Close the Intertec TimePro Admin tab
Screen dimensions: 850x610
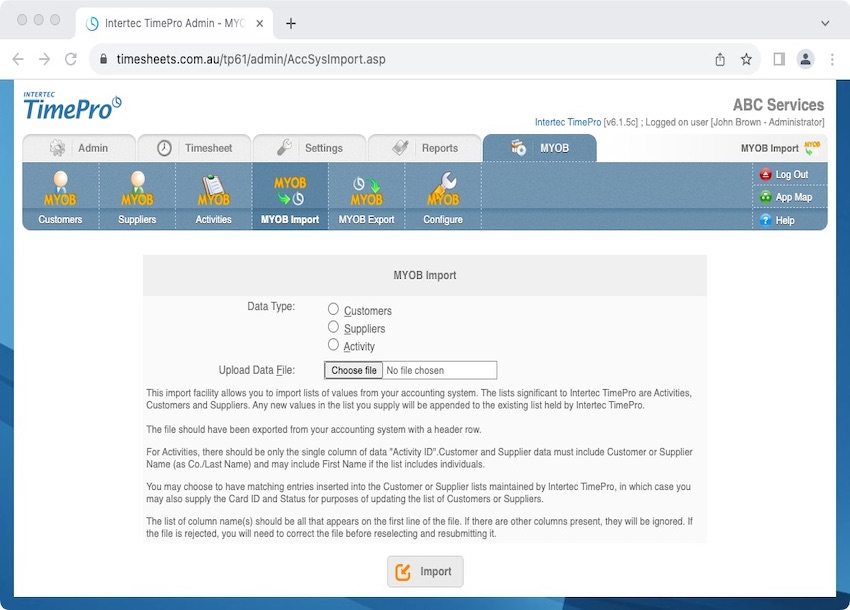click(x=260, y=23)
